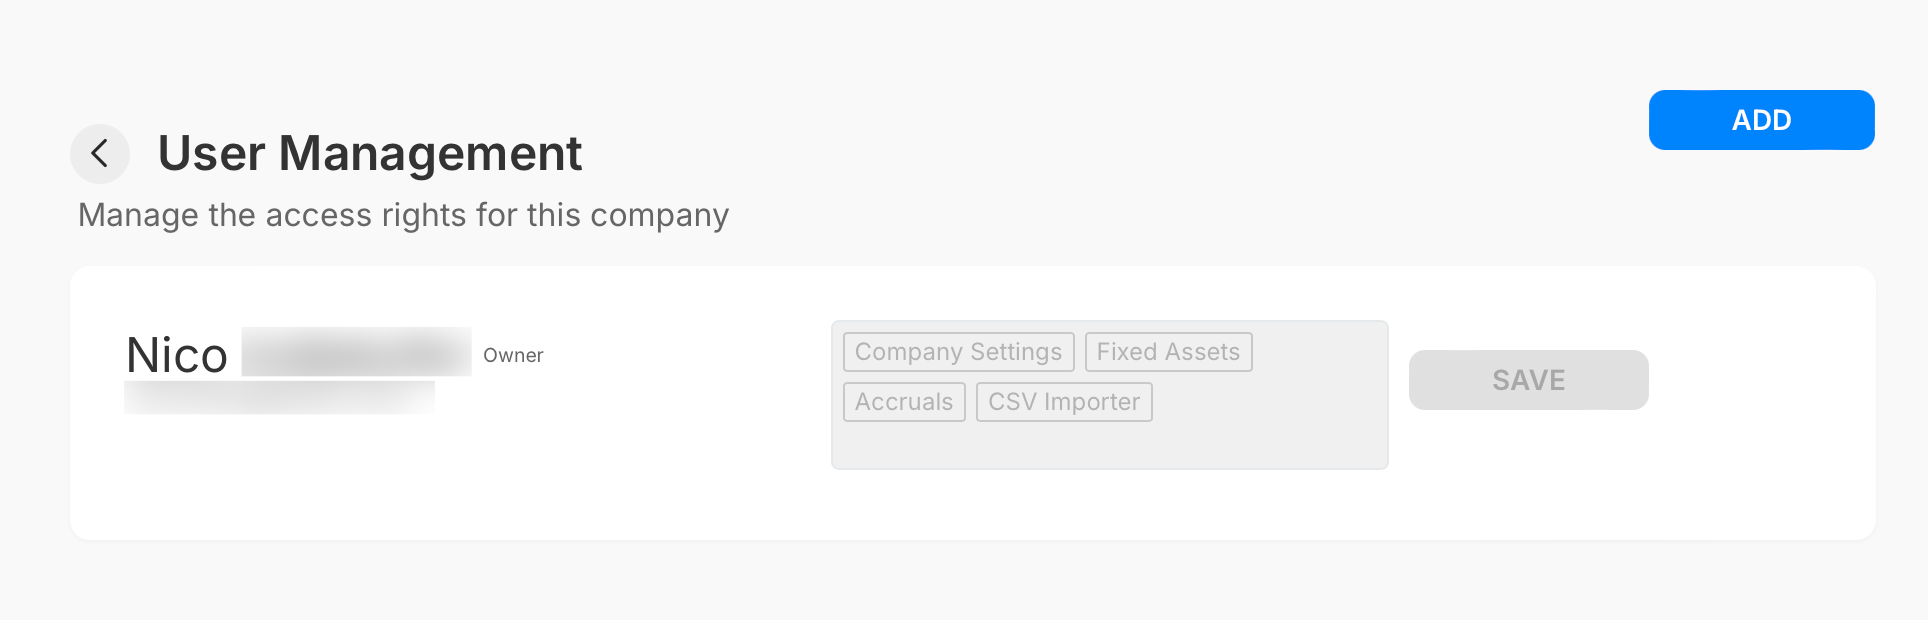1928x620 pixels.
Task: Toggle the Fixed Assets permission
Action: tap(1167, 352)
